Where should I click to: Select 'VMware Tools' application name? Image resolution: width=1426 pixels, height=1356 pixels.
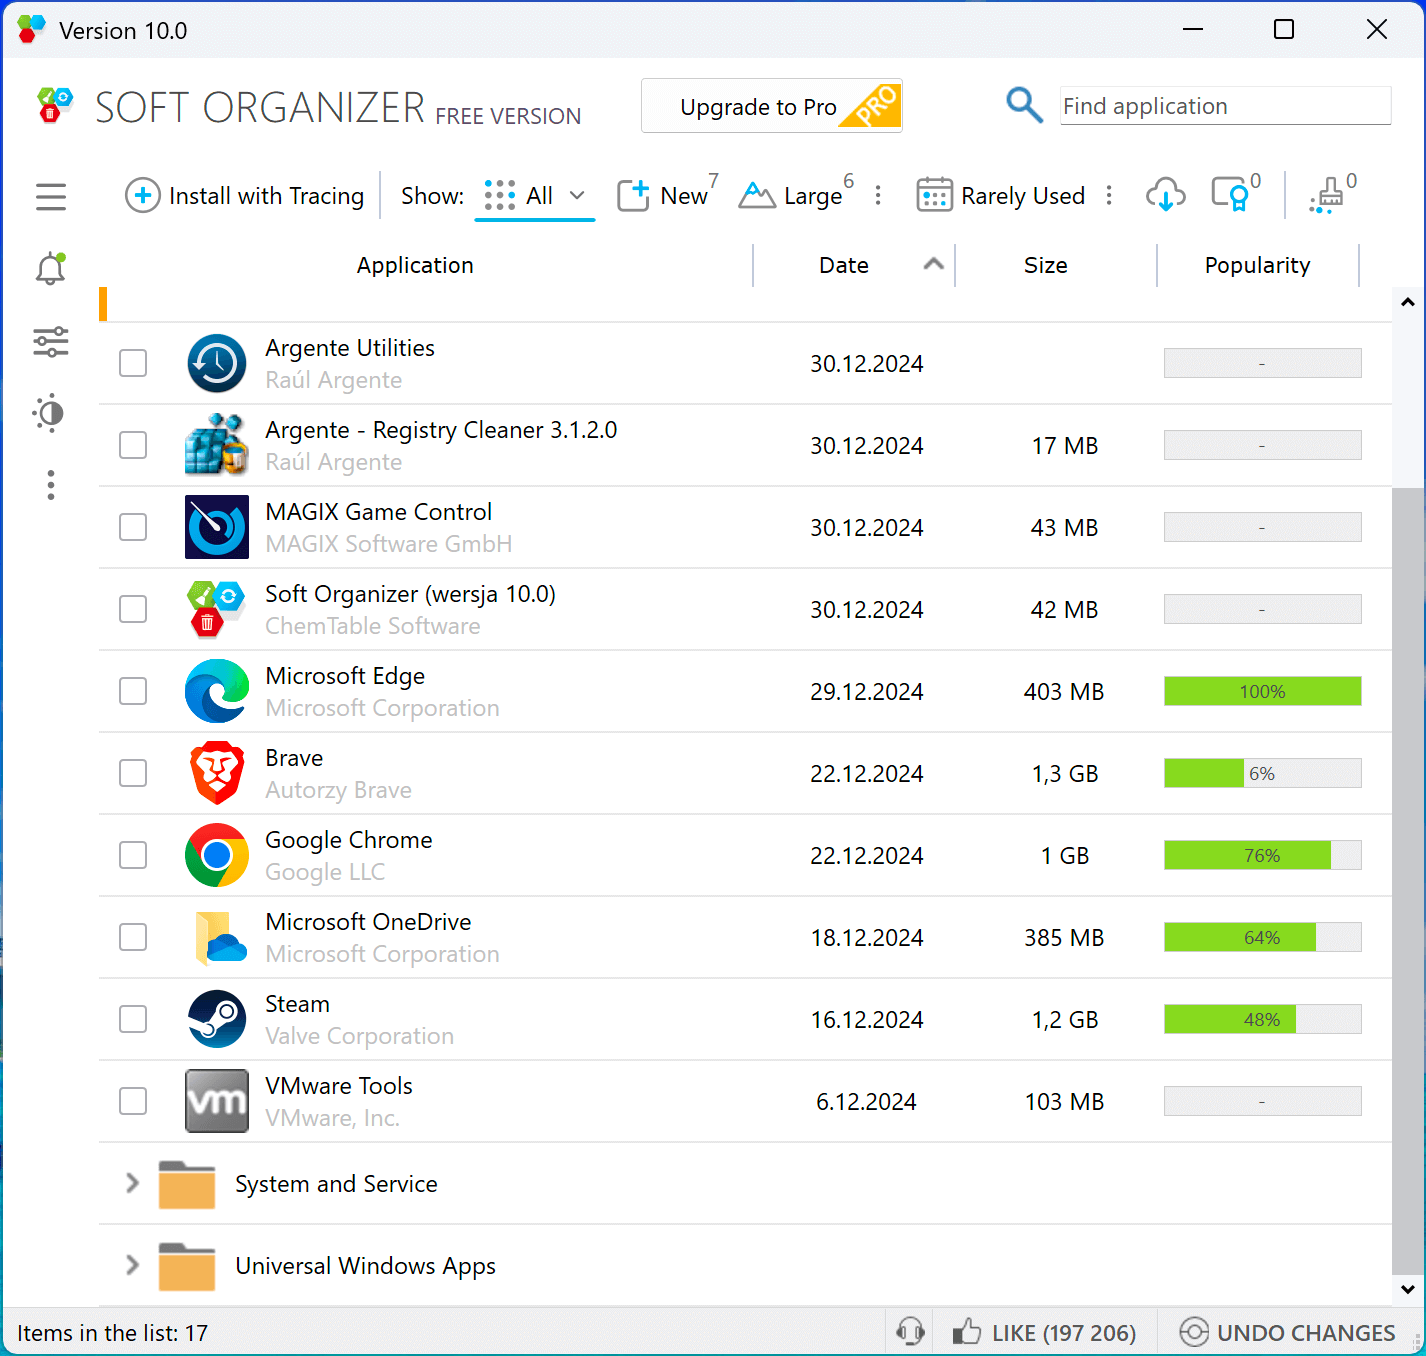click(x=339, y=1086)
